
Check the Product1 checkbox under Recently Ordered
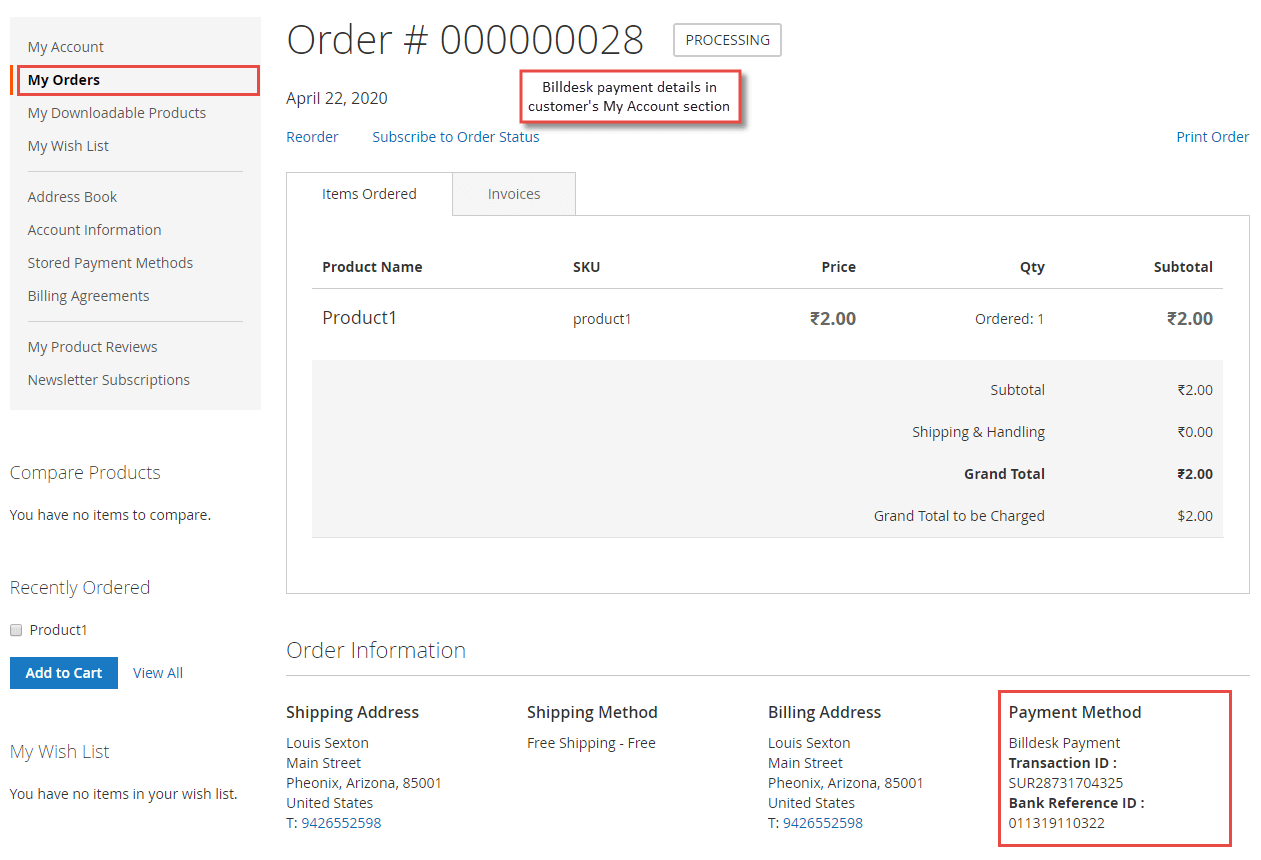pos(14,629)
